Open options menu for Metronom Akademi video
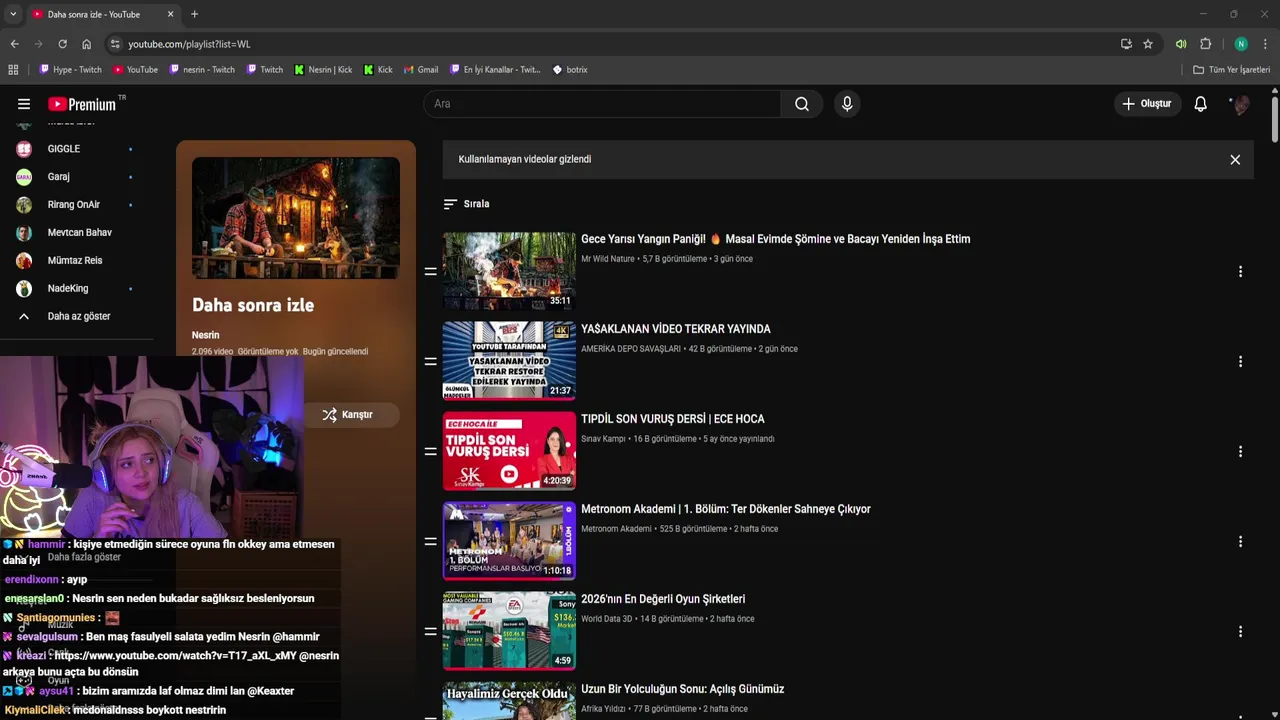This screenshot has width=1280, height=720. (x=1240, y=542)
